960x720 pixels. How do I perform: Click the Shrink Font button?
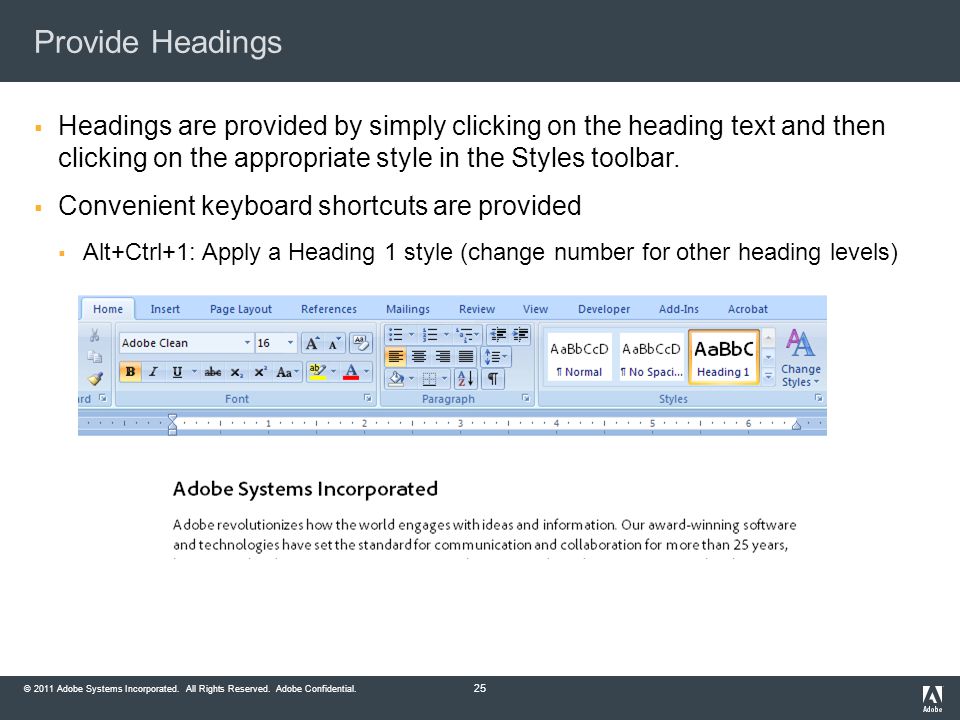point(334,343)
